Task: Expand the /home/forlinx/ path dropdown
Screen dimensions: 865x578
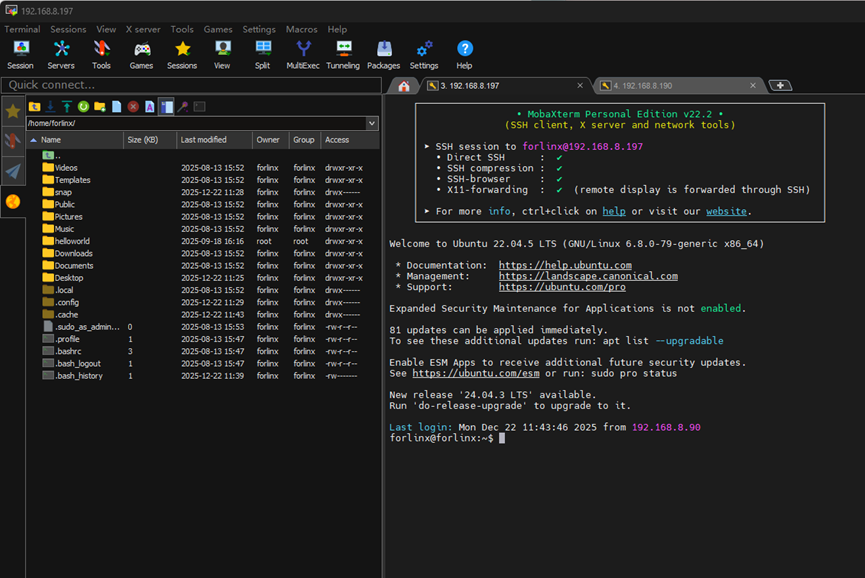Action: point(372,123)
